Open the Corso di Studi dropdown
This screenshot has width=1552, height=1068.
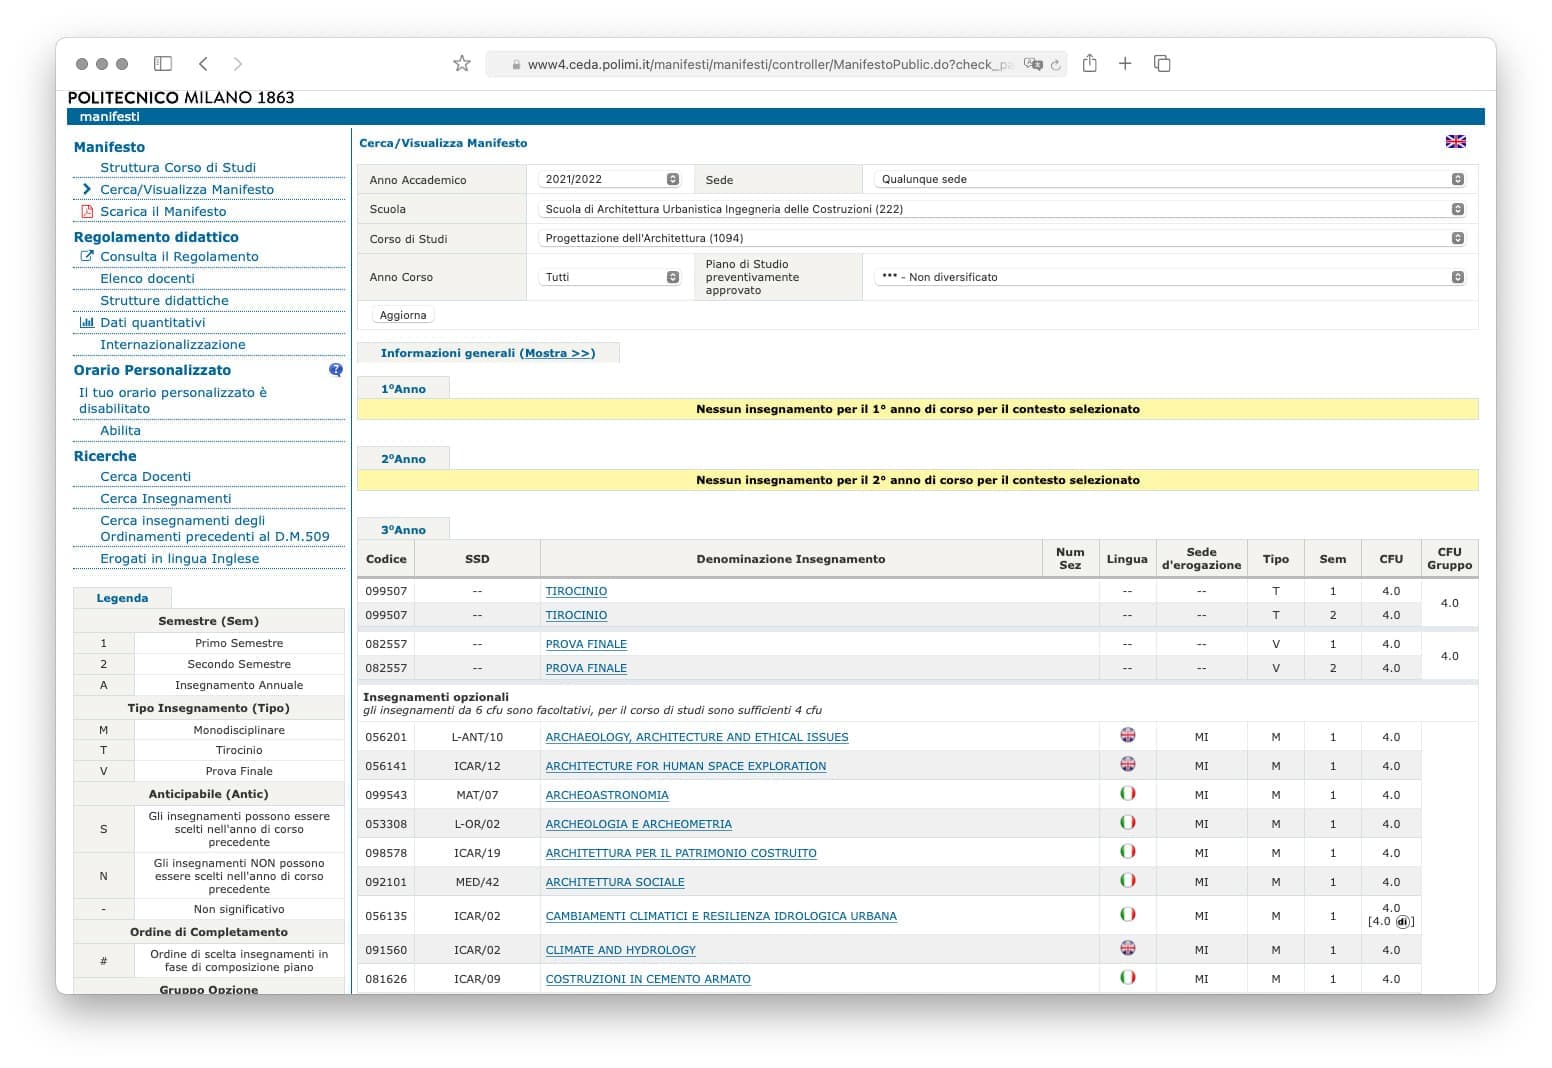[1002, 238]
